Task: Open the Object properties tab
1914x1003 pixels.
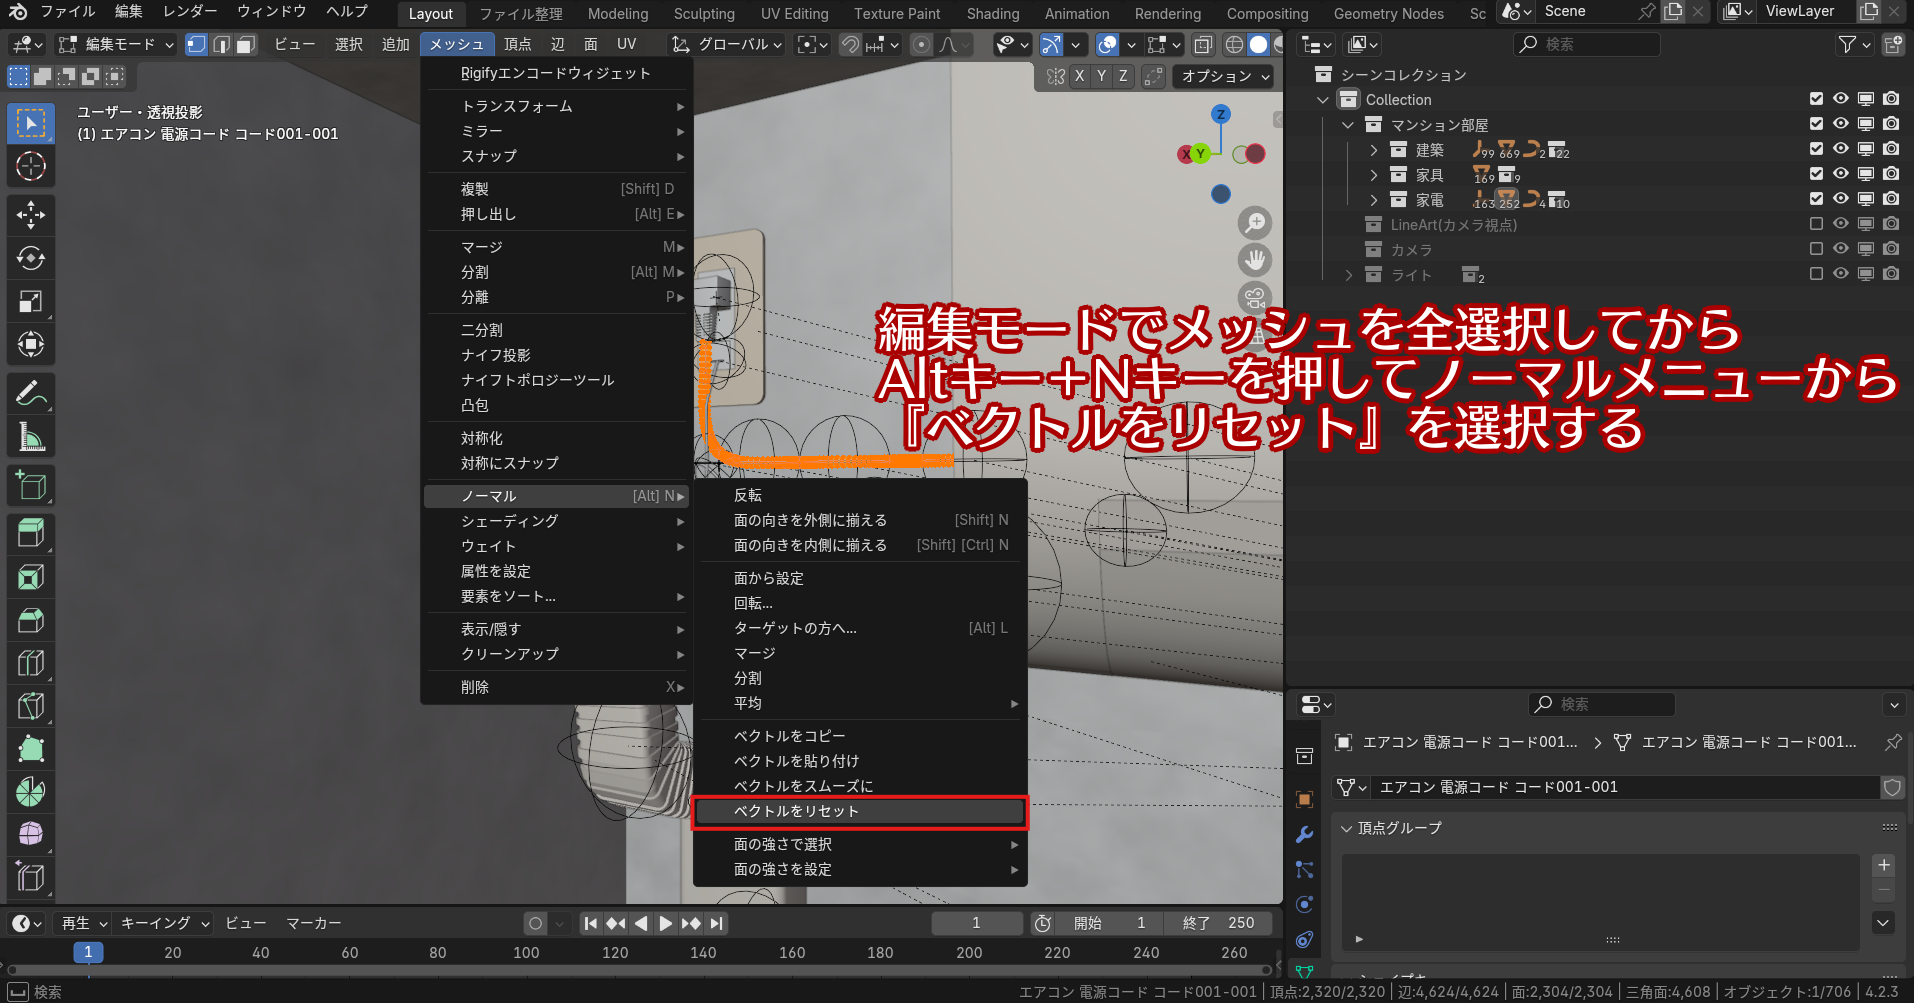Action: (x=1304, y=799)
